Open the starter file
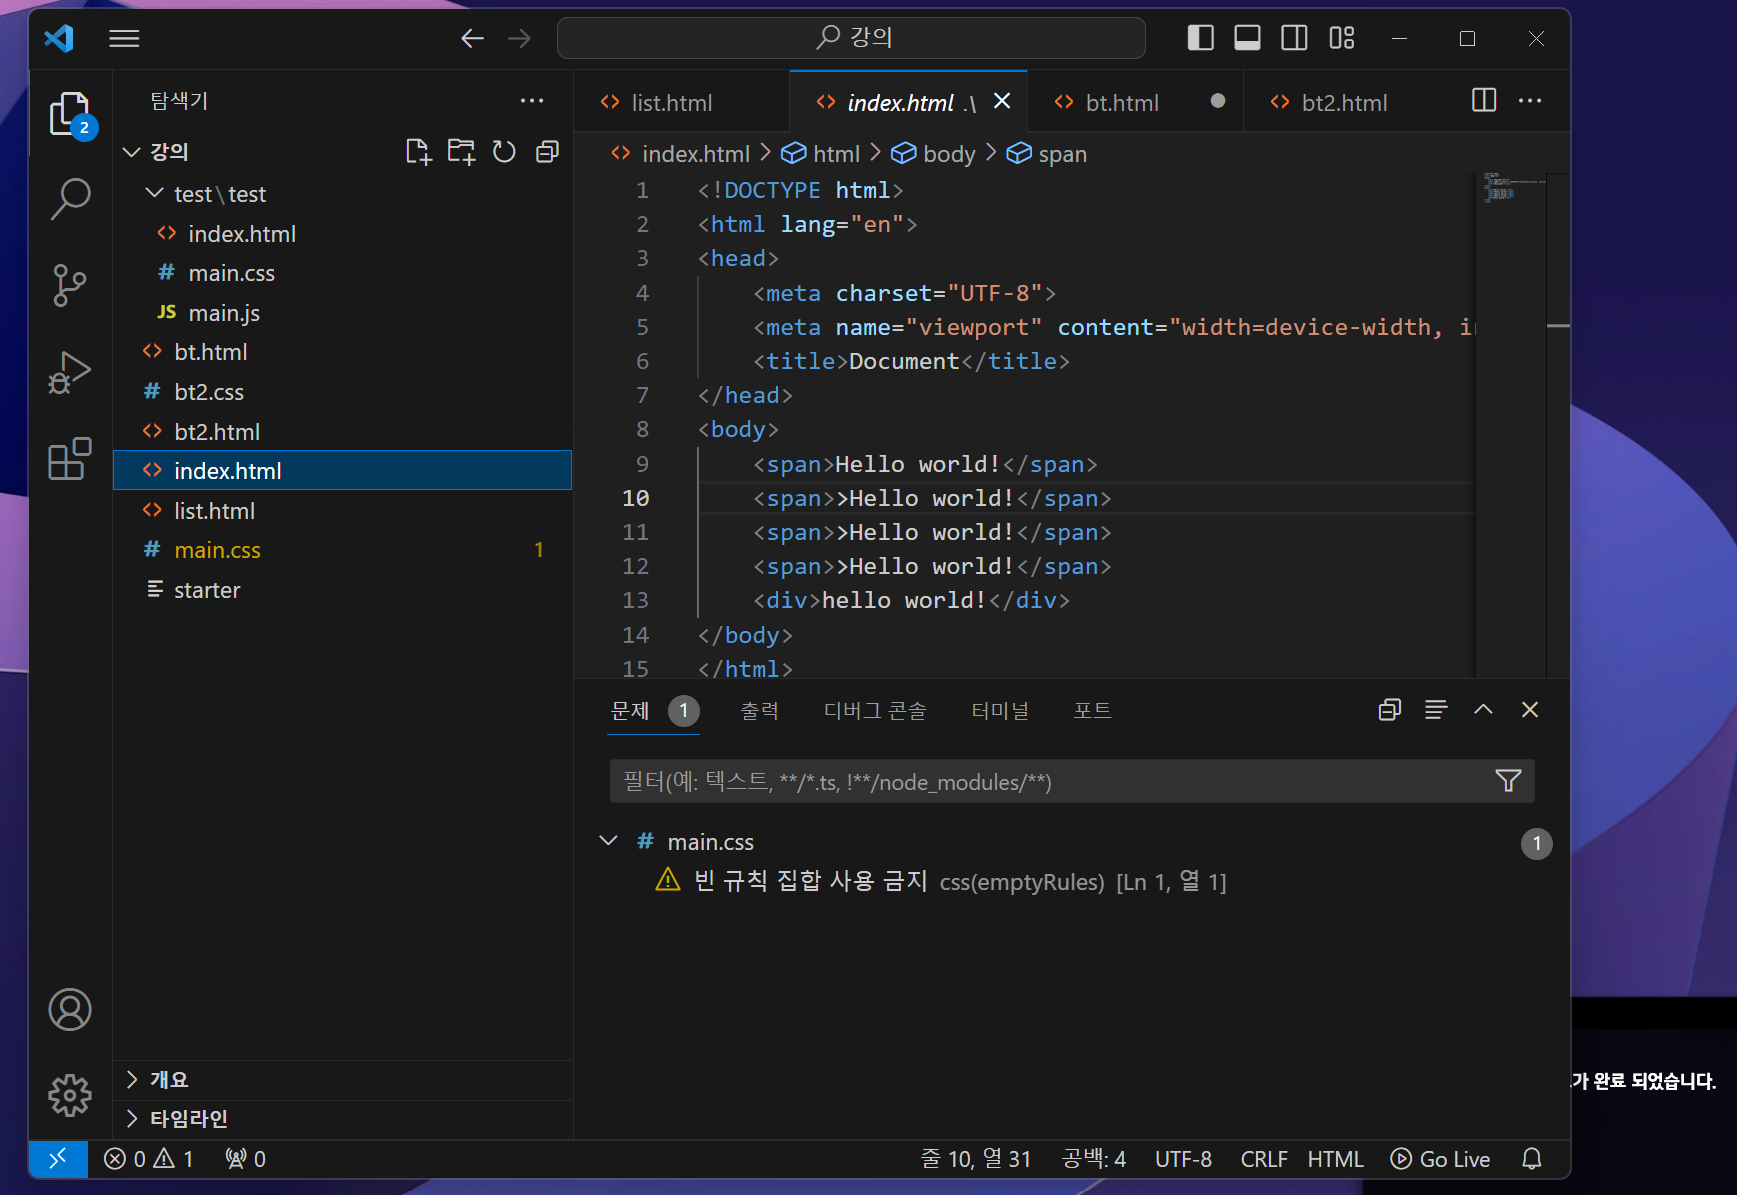Screen dimensions: 1737x1195 coord(342,590)
